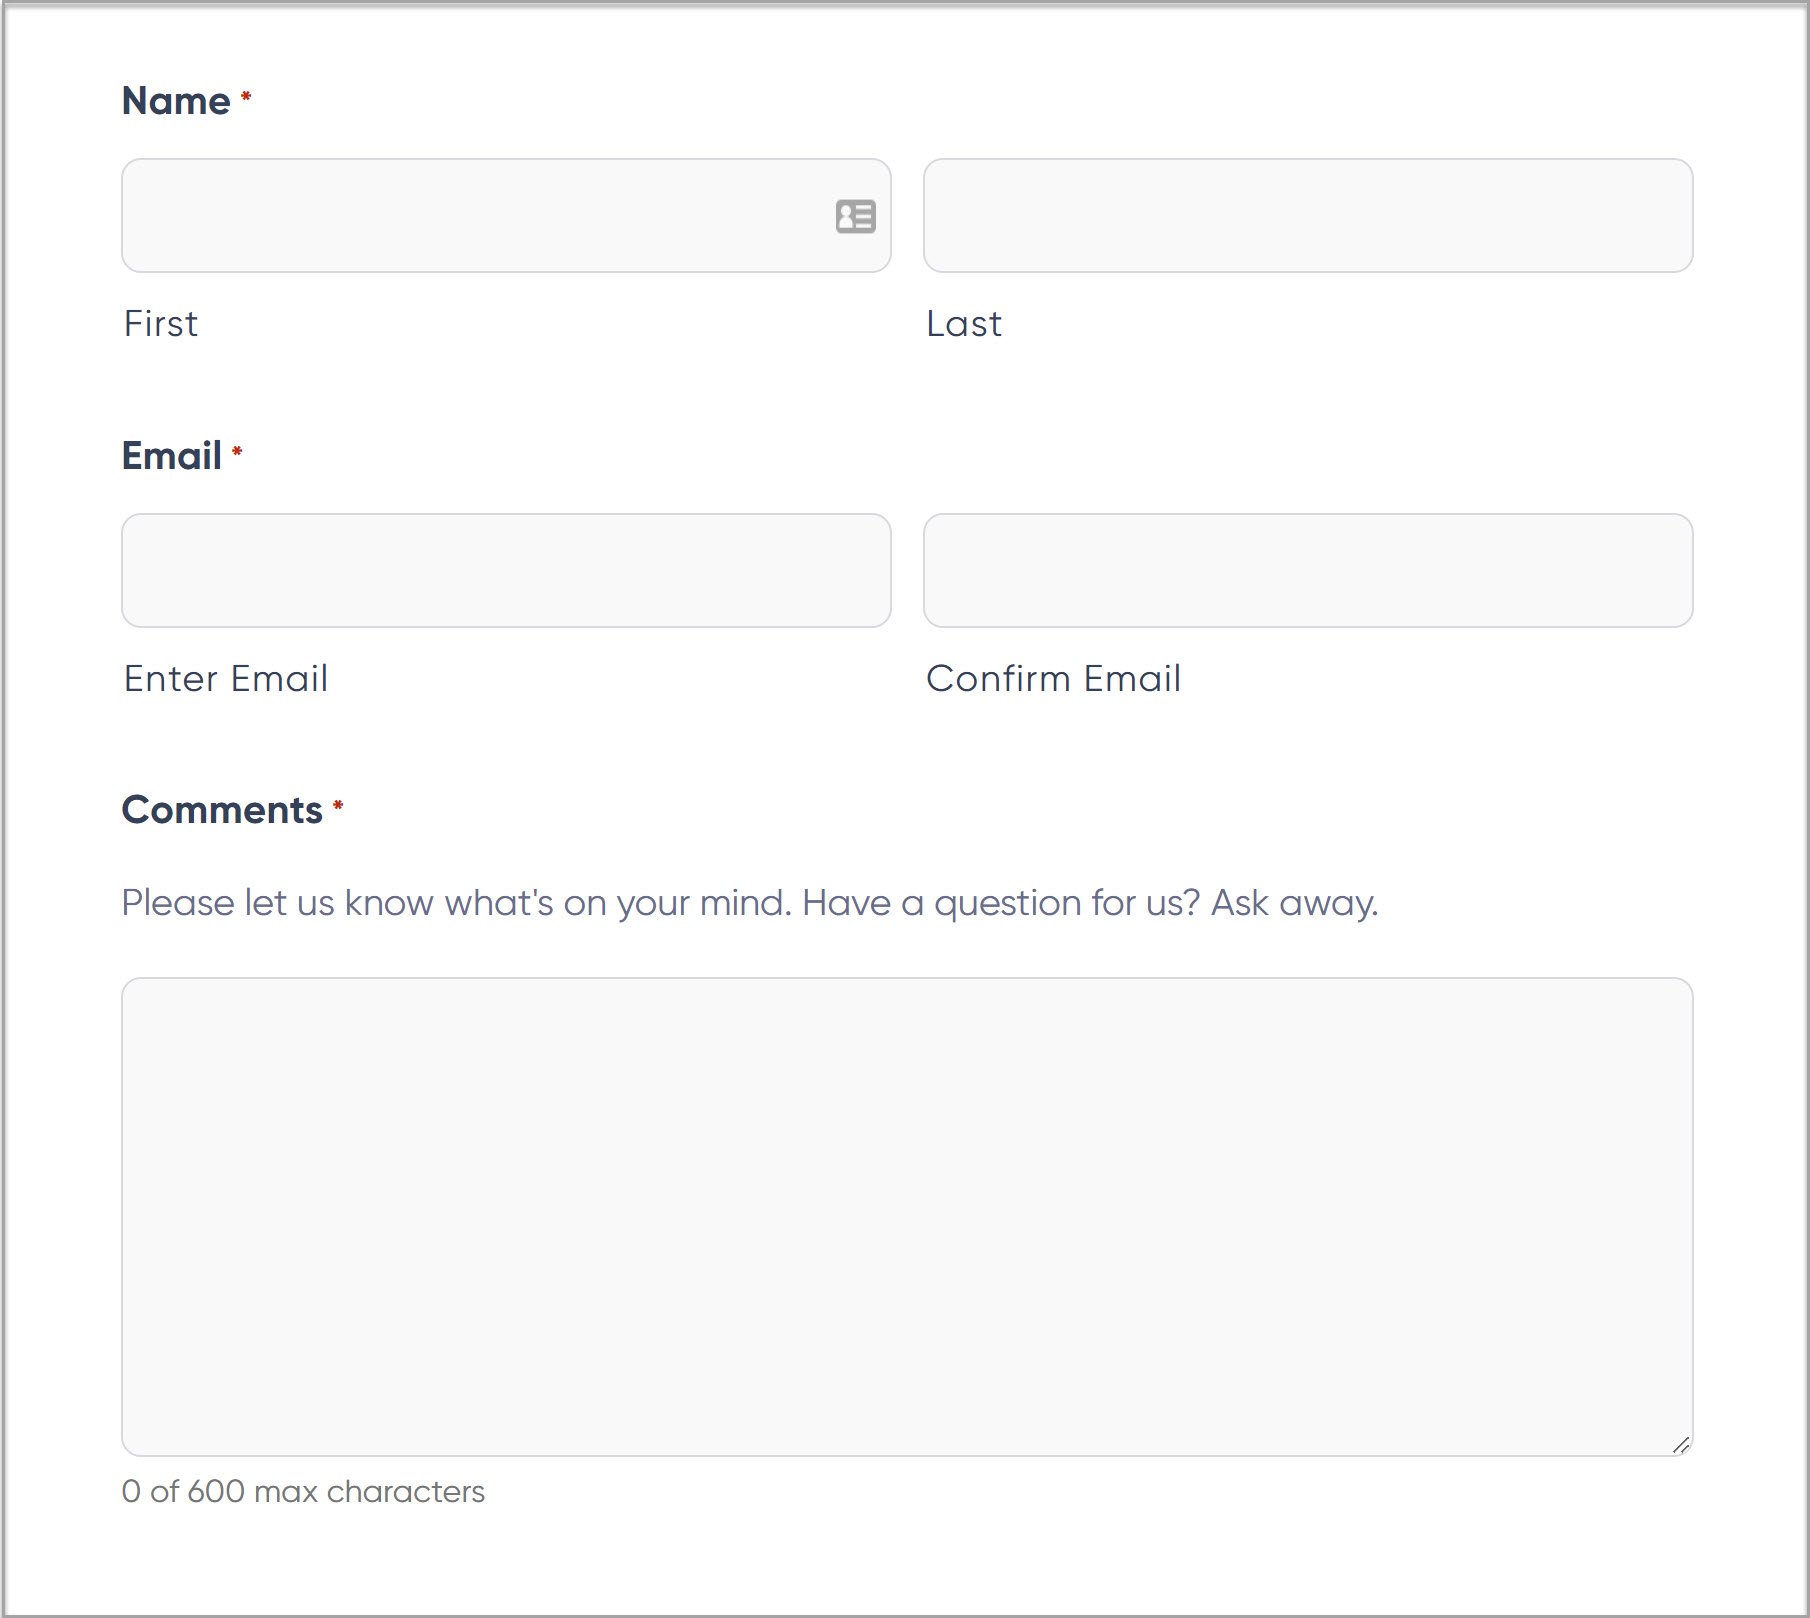Click the bold Email label
Image resolution: width=1810 pixels, height=1618 pixels.
tap(171, 456)
